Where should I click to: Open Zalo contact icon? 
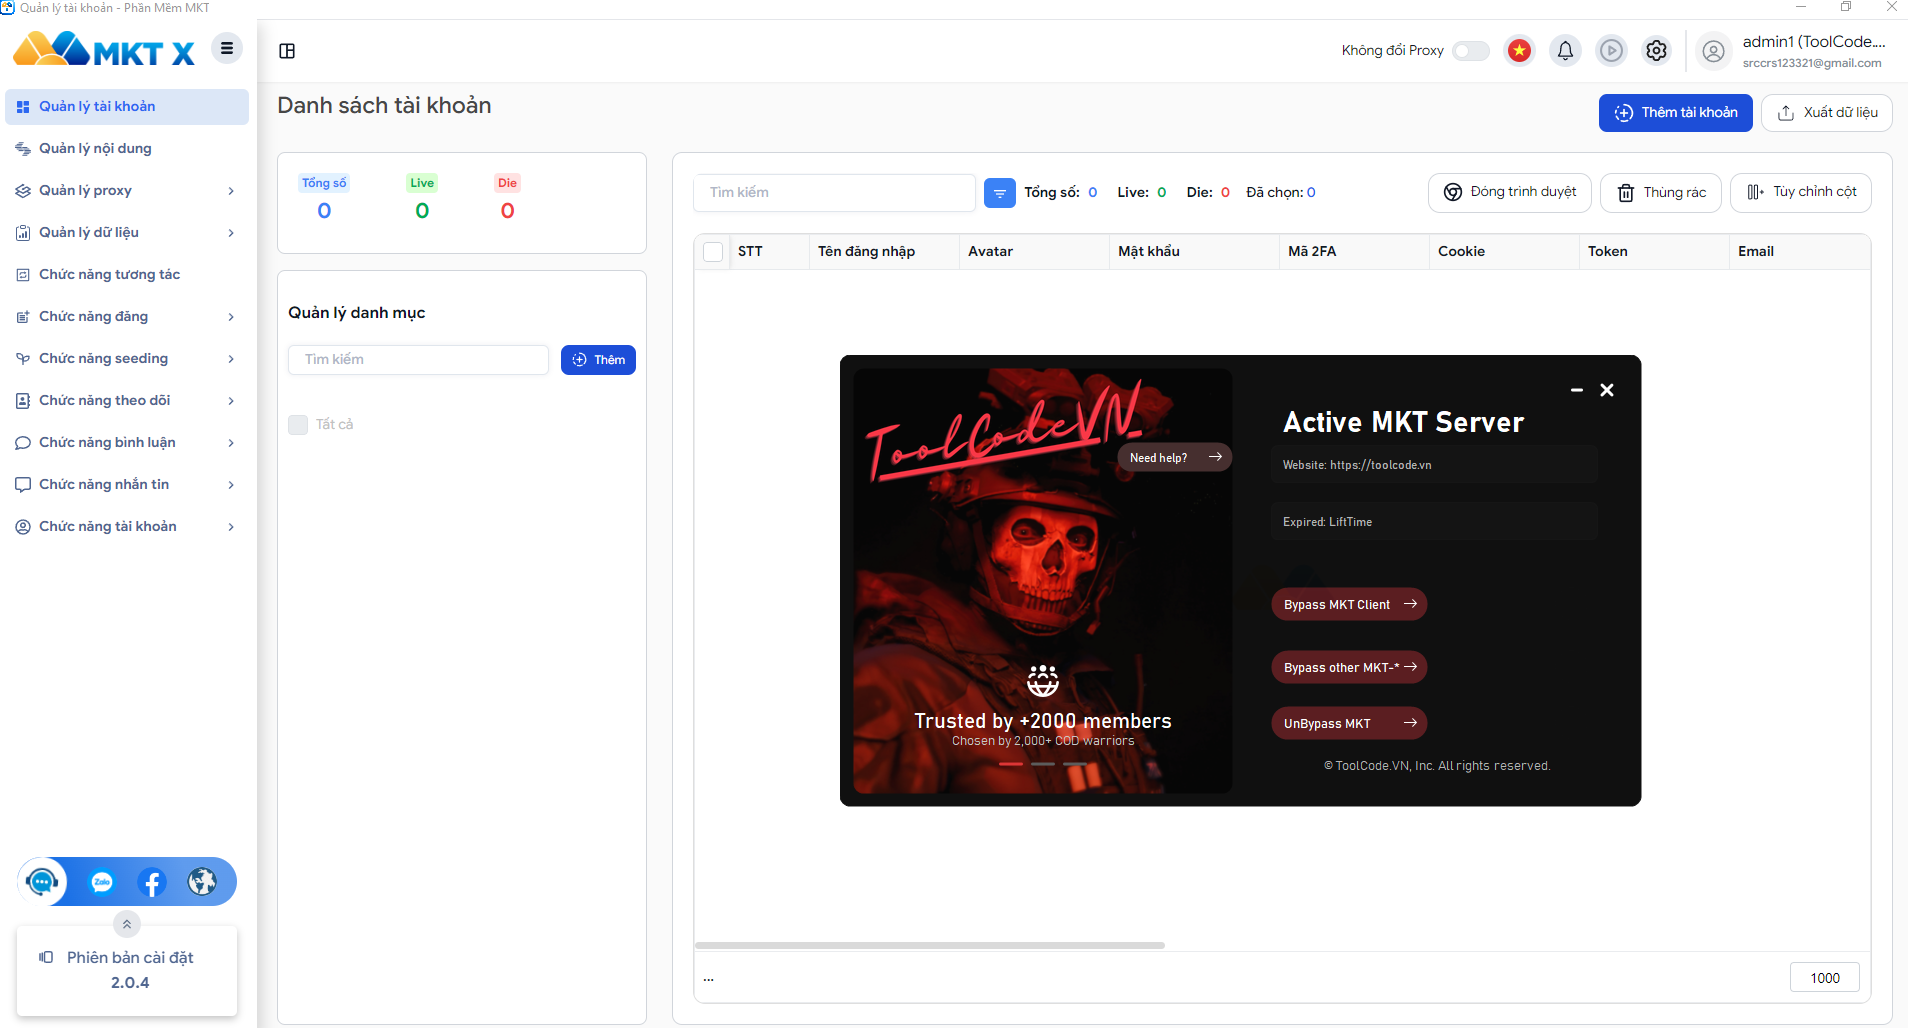pos(102,882)
